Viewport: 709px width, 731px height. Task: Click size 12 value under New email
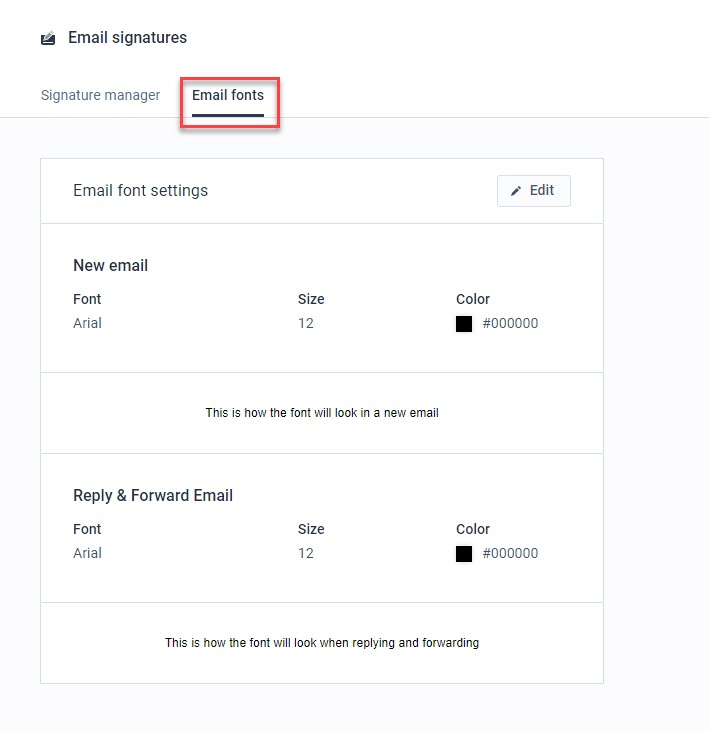point(306,323)
